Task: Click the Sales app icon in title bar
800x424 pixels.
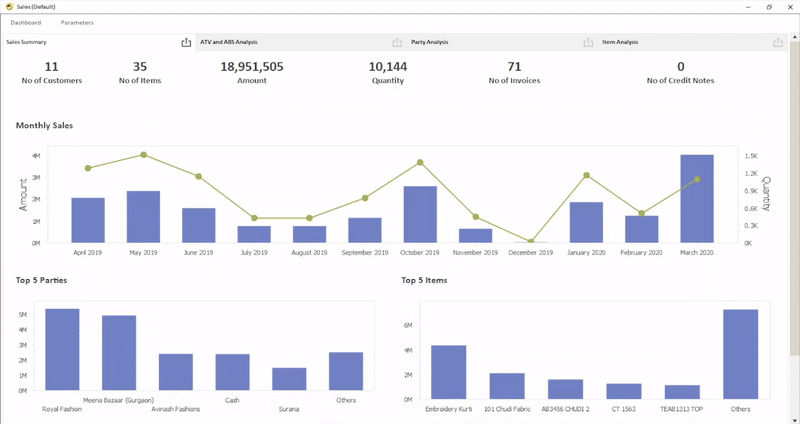Action: pos(9,6)
